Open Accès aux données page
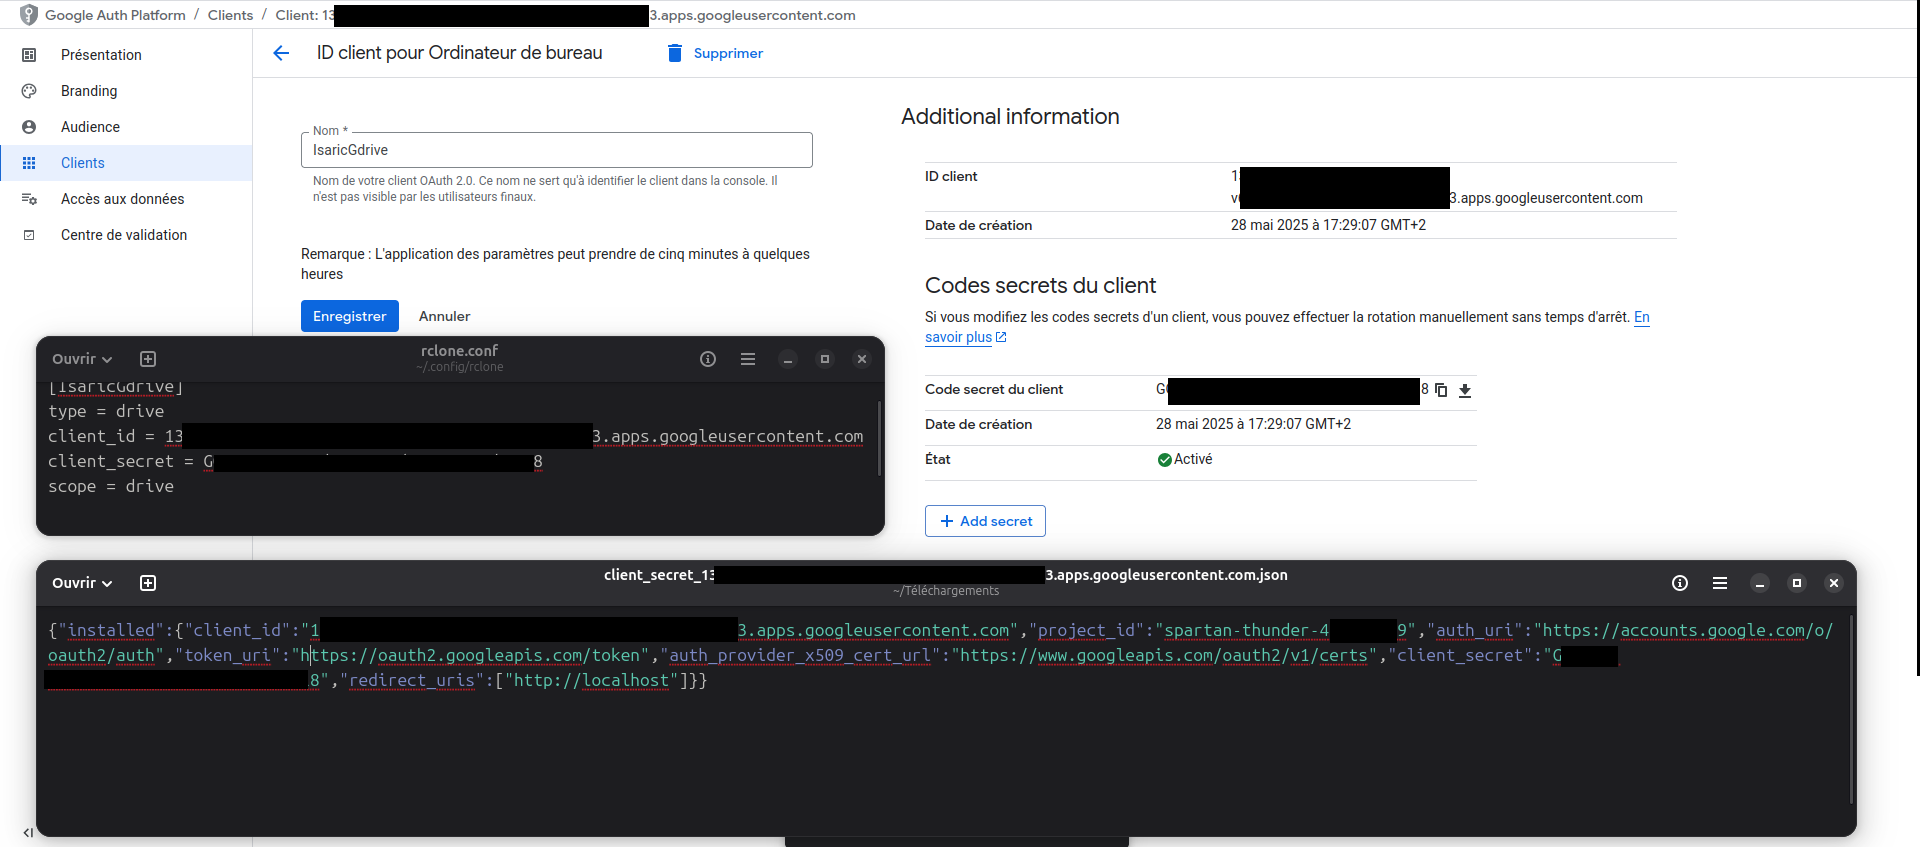1920x847 pixels. [122, 199]
